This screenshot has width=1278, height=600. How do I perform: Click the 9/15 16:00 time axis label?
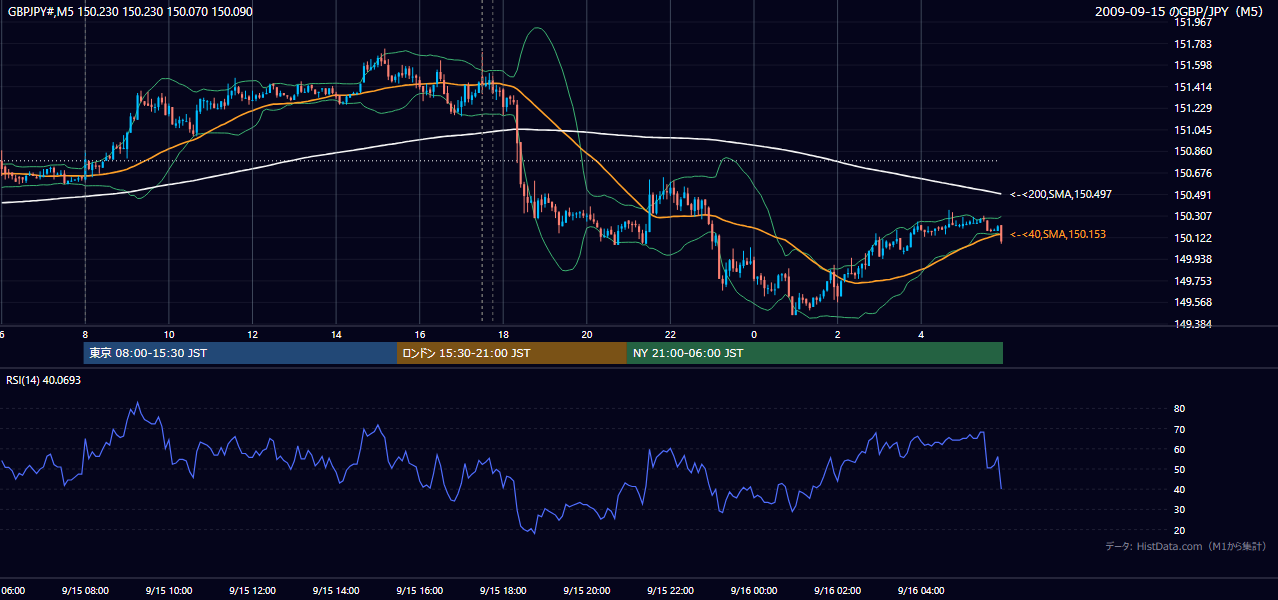[419, 590]
